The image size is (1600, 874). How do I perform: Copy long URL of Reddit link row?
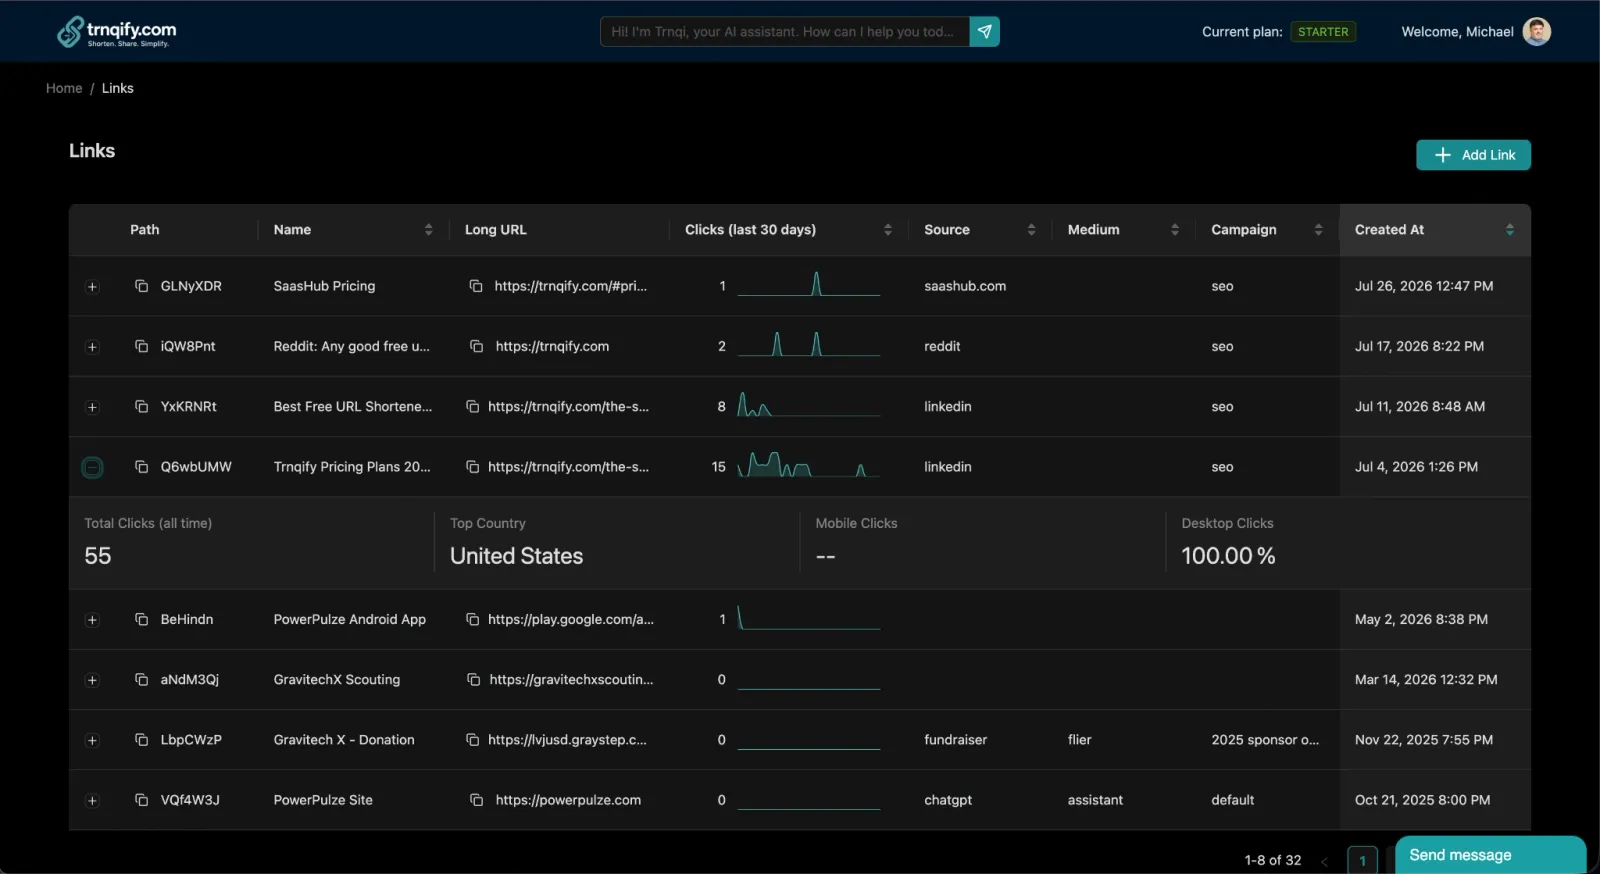(x=477, y=346)
